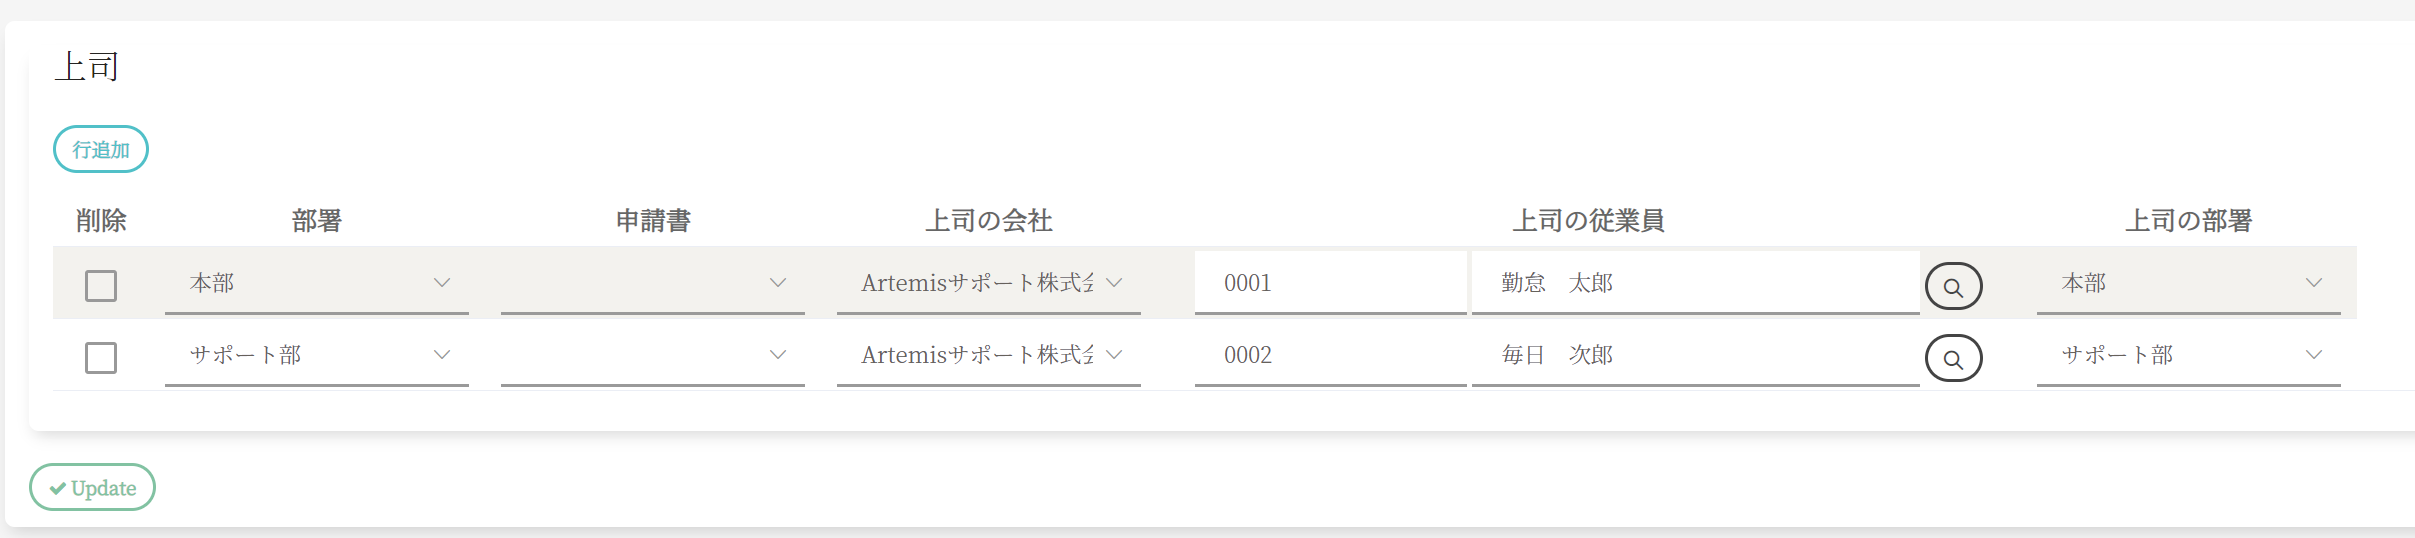Open 部署 dropdown showing 本部
2415x538 pixels.
[316, 284]
